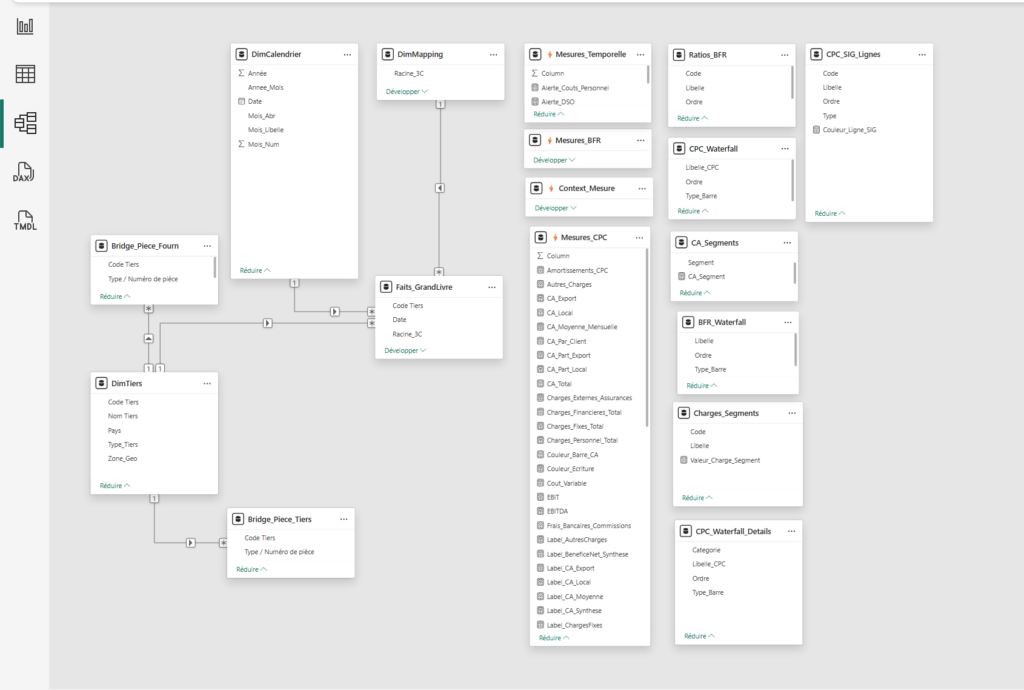Select DimTiers to Bridge_Piece_Fourn relationship arrow

point(149,338)
